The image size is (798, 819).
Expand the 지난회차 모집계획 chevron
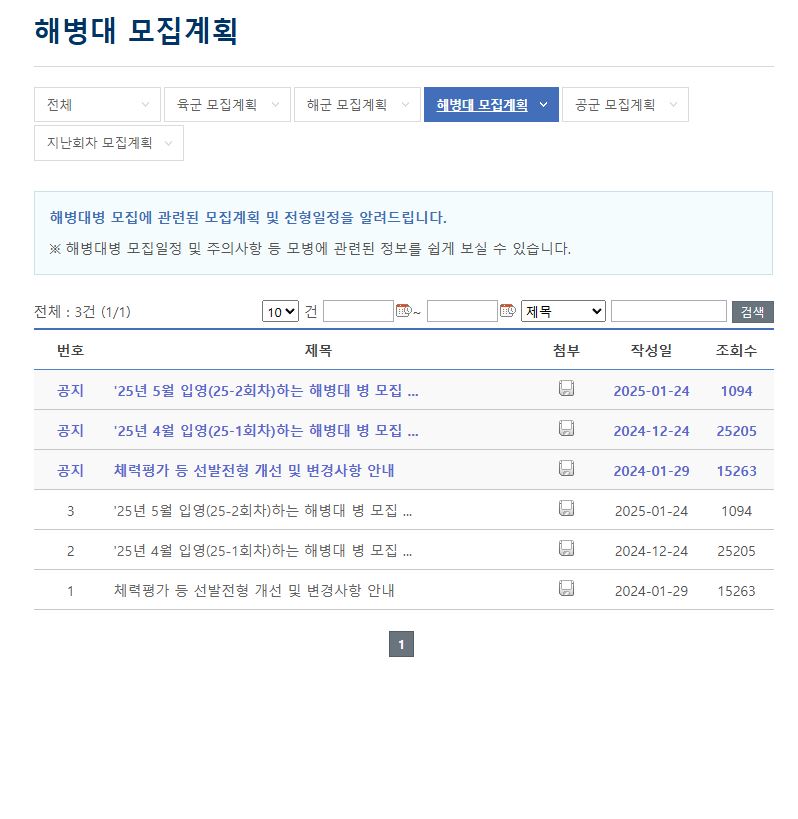pos(168,143)
